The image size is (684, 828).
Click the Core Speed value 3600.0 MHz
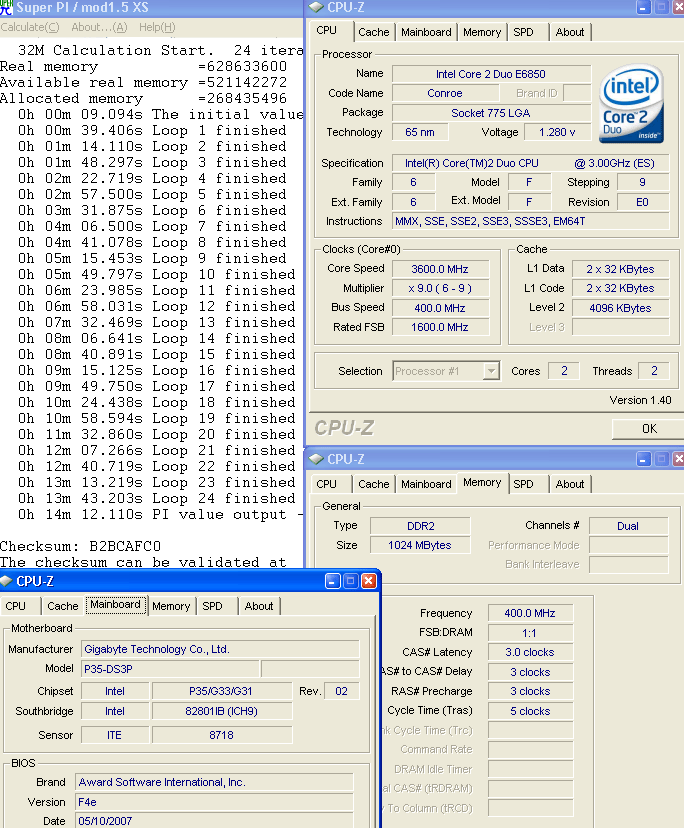point(440,269)
